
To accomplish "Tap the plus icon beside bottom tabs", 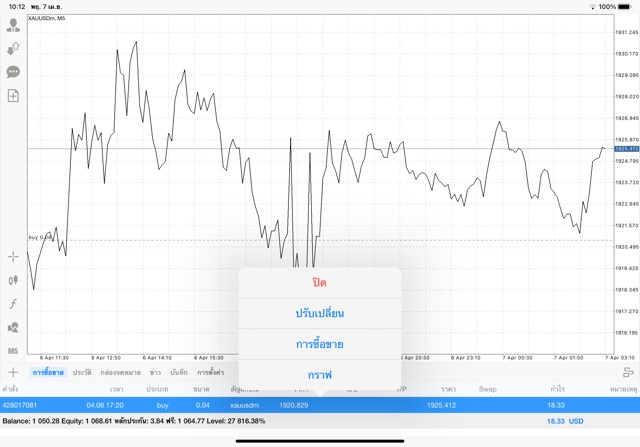I will point(13,372).
